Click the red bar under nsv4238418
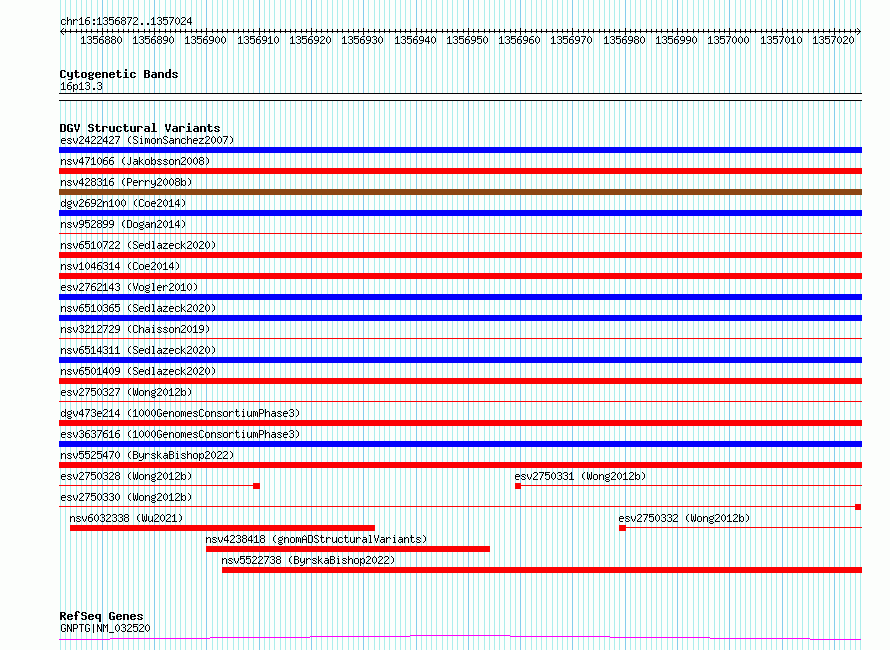The height and width of the screenshot is (650, 890). click(x=348, y=549)
